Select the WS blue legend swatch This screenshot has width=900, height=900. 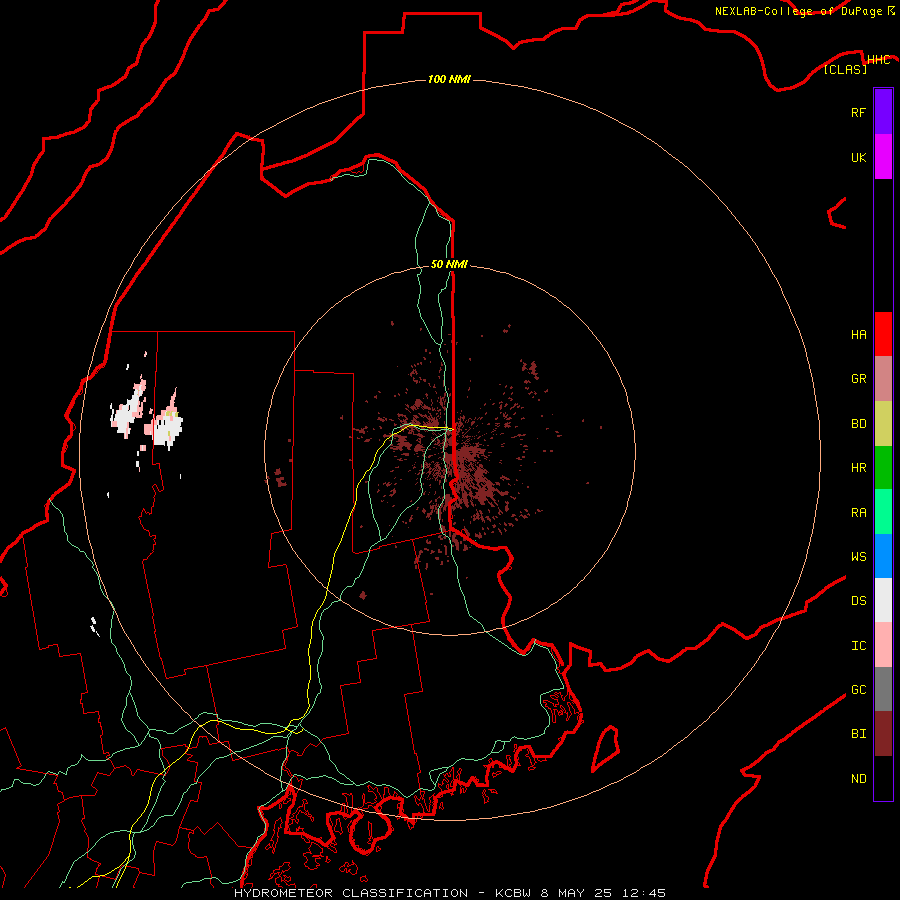883,556
